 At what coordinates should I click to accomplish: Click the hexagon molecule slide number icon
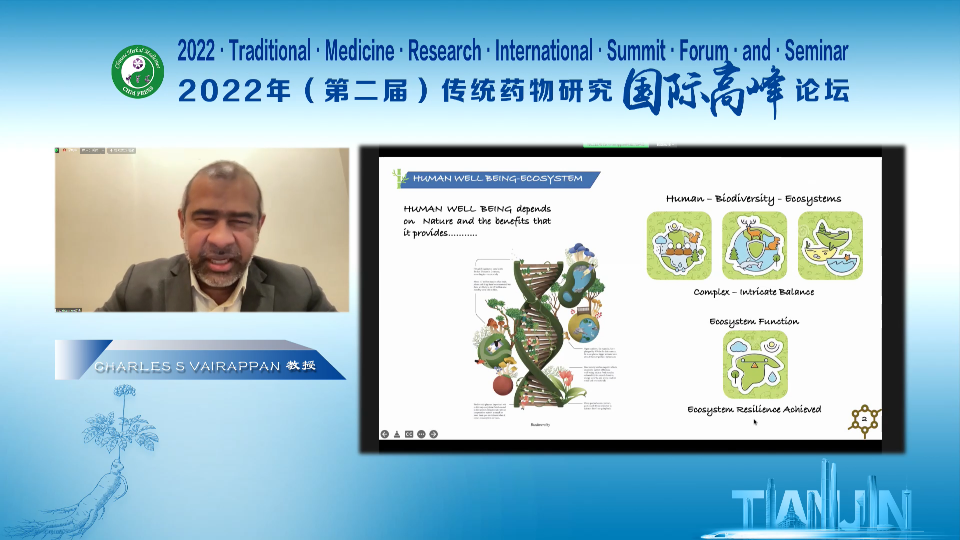tap(864, 420)
